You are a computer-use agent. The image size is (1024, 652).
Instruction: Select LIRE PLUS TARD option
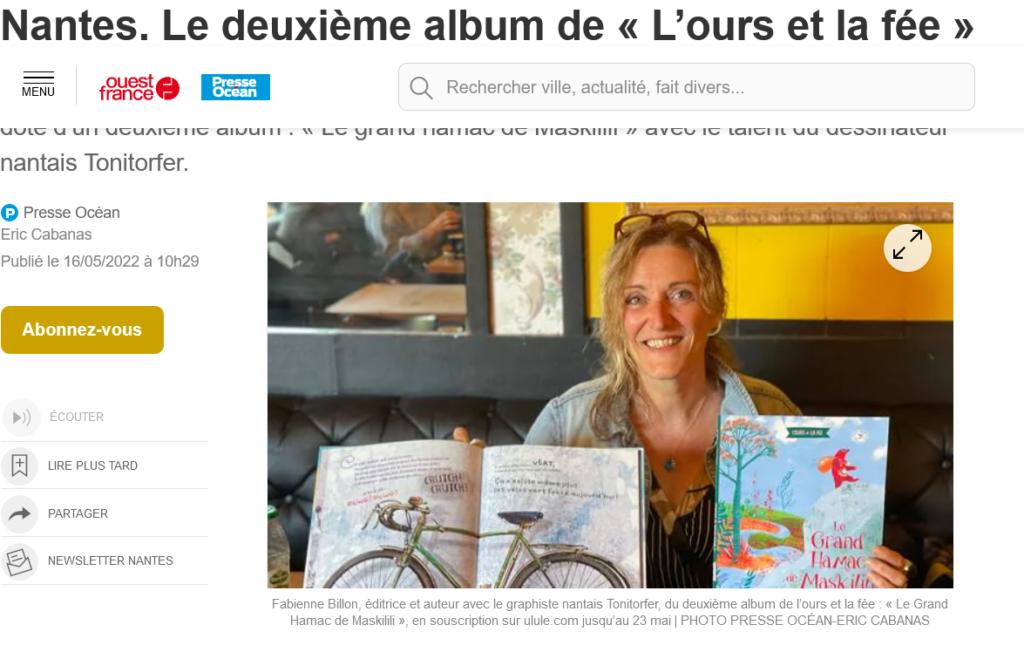93,466
